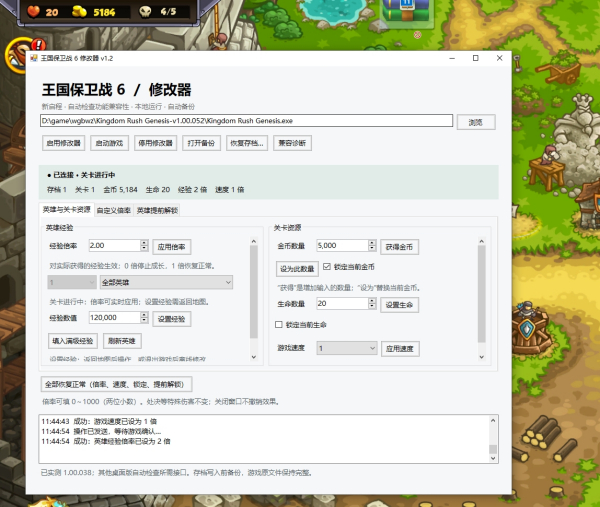Switch to the 自定义倍率 tab
This screenshot has height=507, width=600.
click(114, 210)
